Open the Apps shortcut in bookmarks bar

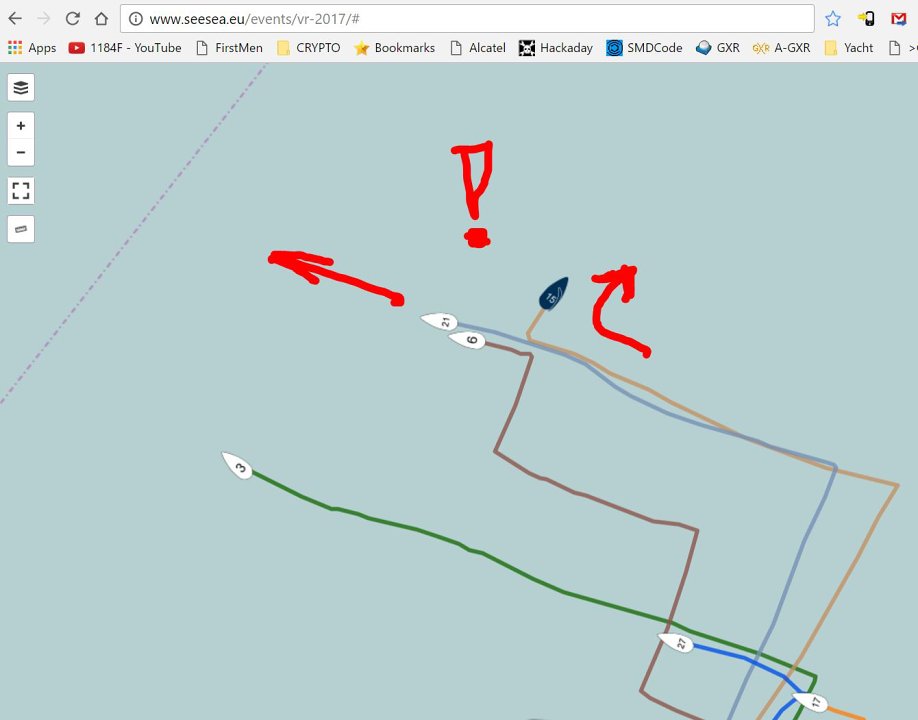[x=32, y=47]
